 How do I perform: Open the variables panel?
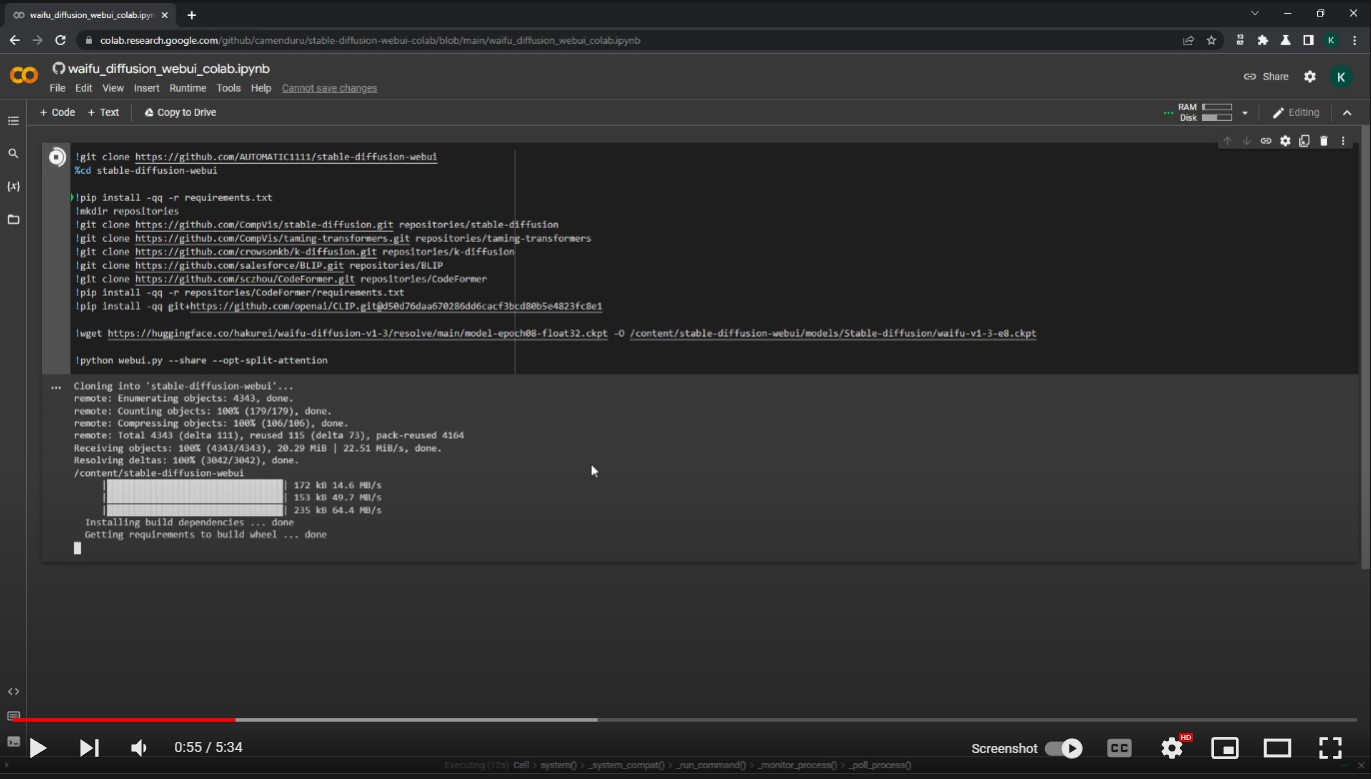click(x=13, y=186)
